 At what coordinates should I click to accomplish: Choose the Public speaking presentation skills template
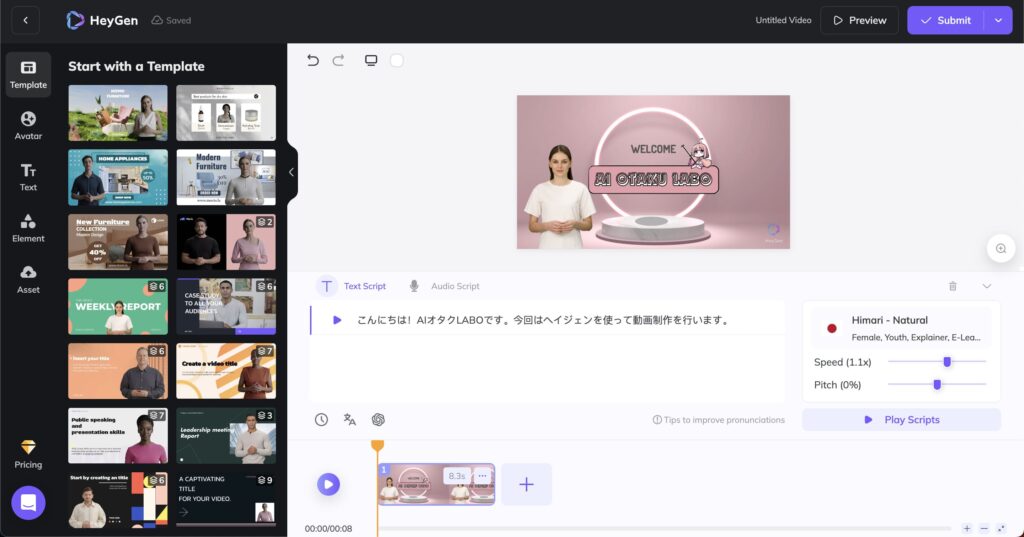118,436
